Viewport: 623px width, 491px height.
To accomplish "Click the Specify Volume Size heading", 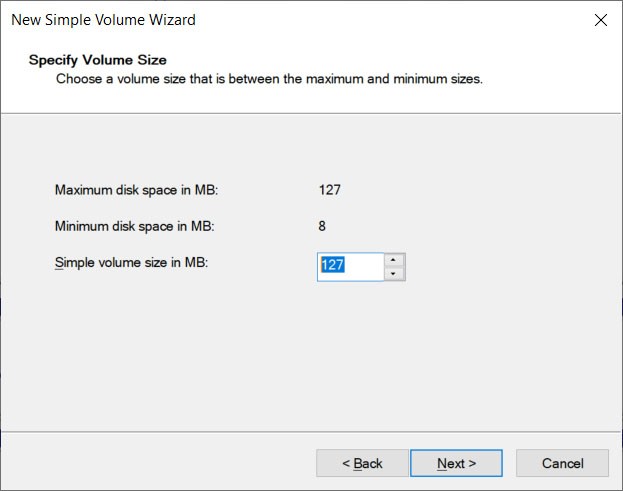I will pos(98,60).
